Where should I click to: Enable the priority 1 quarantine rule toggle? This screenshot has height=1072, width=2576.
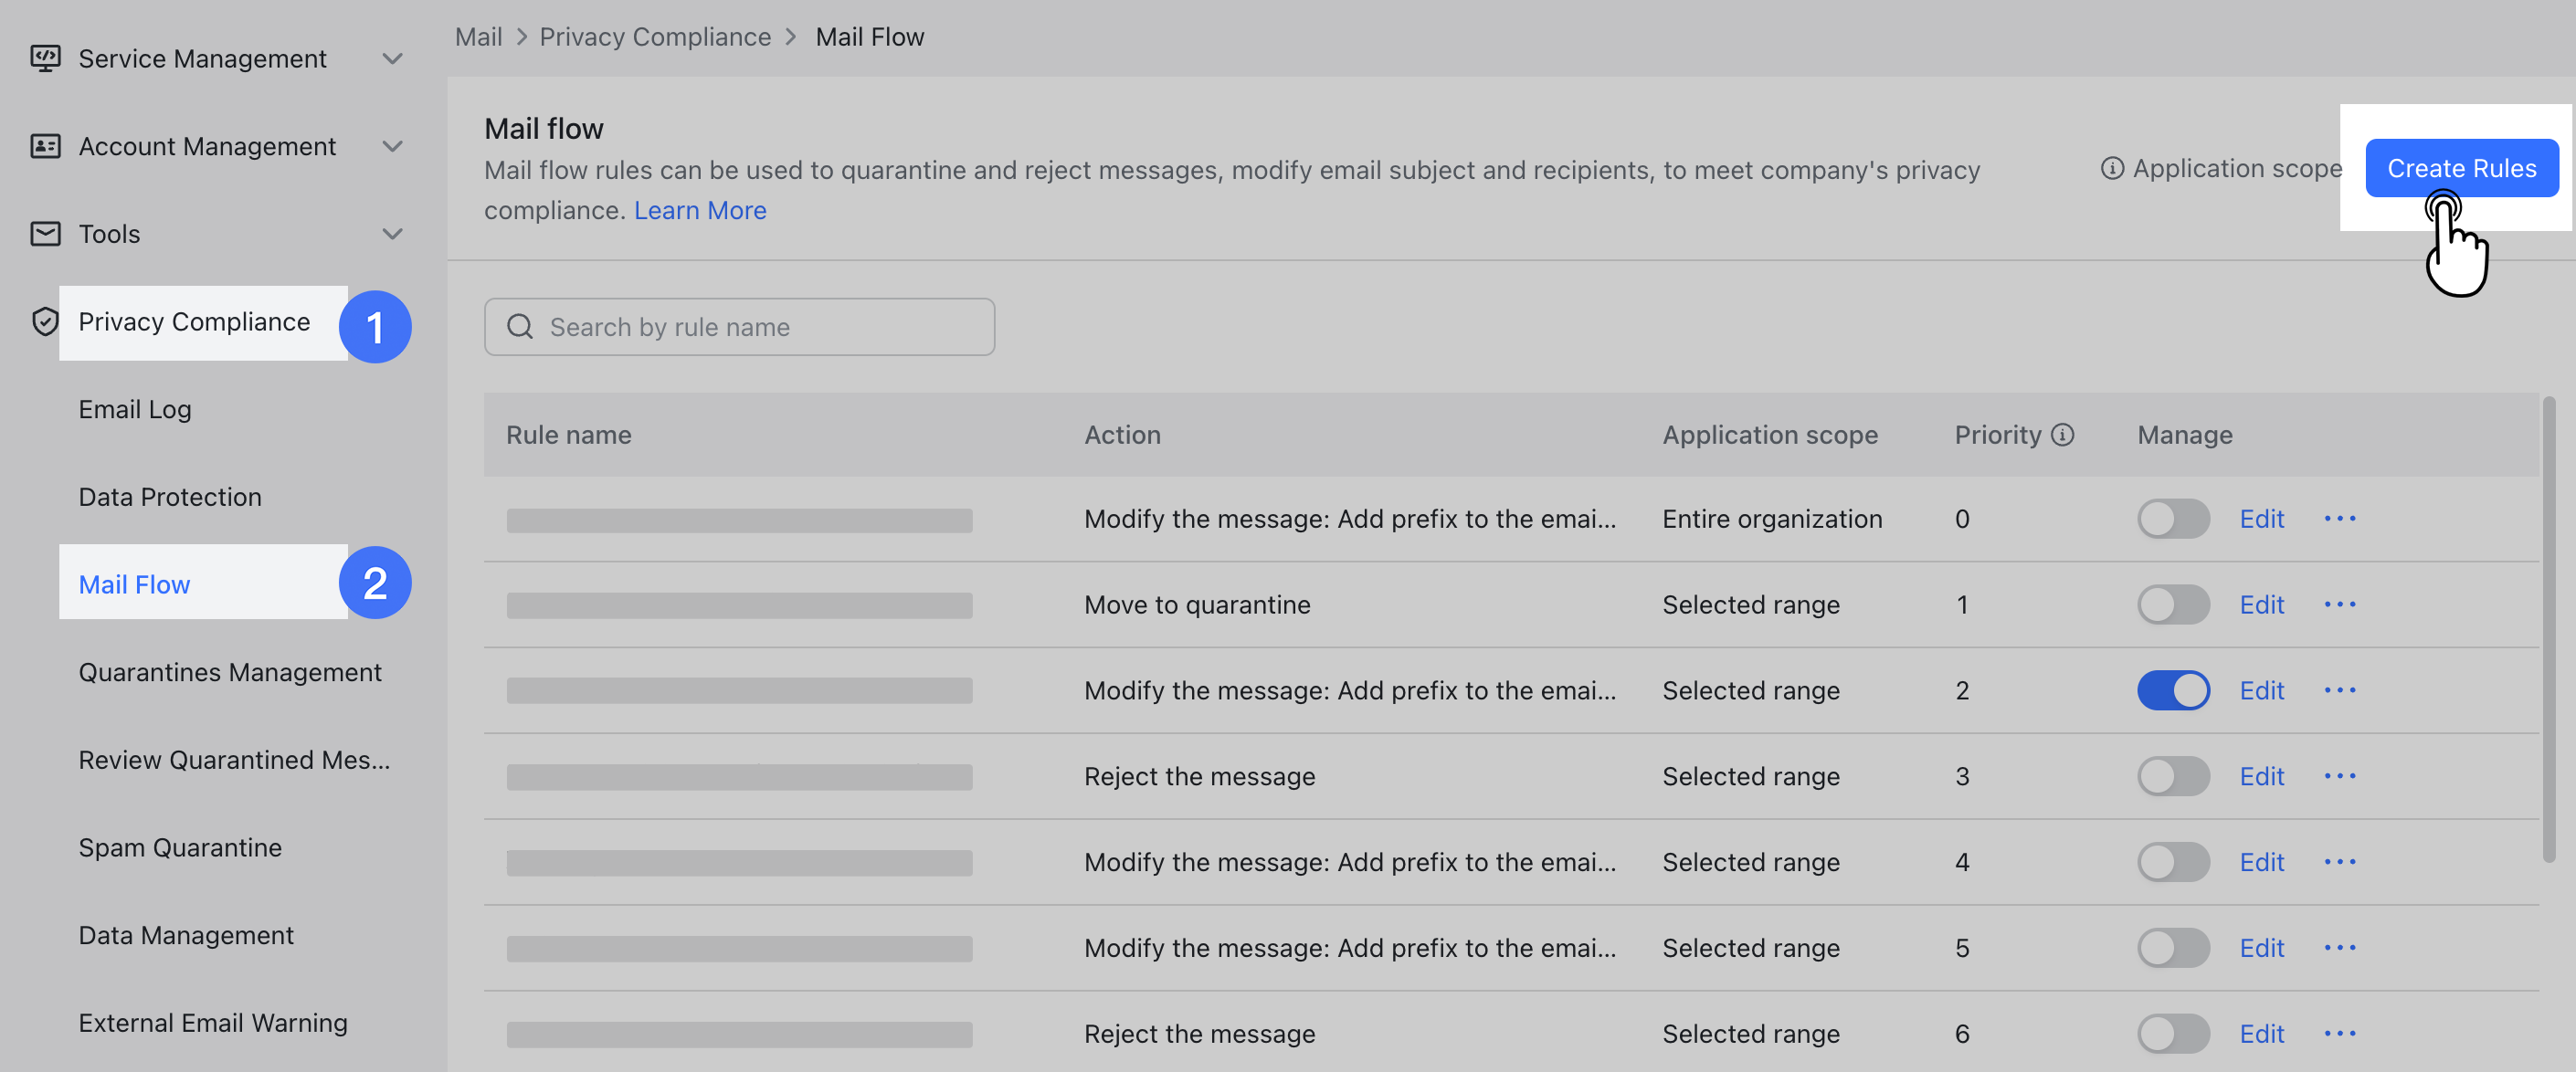point(2173,604)
